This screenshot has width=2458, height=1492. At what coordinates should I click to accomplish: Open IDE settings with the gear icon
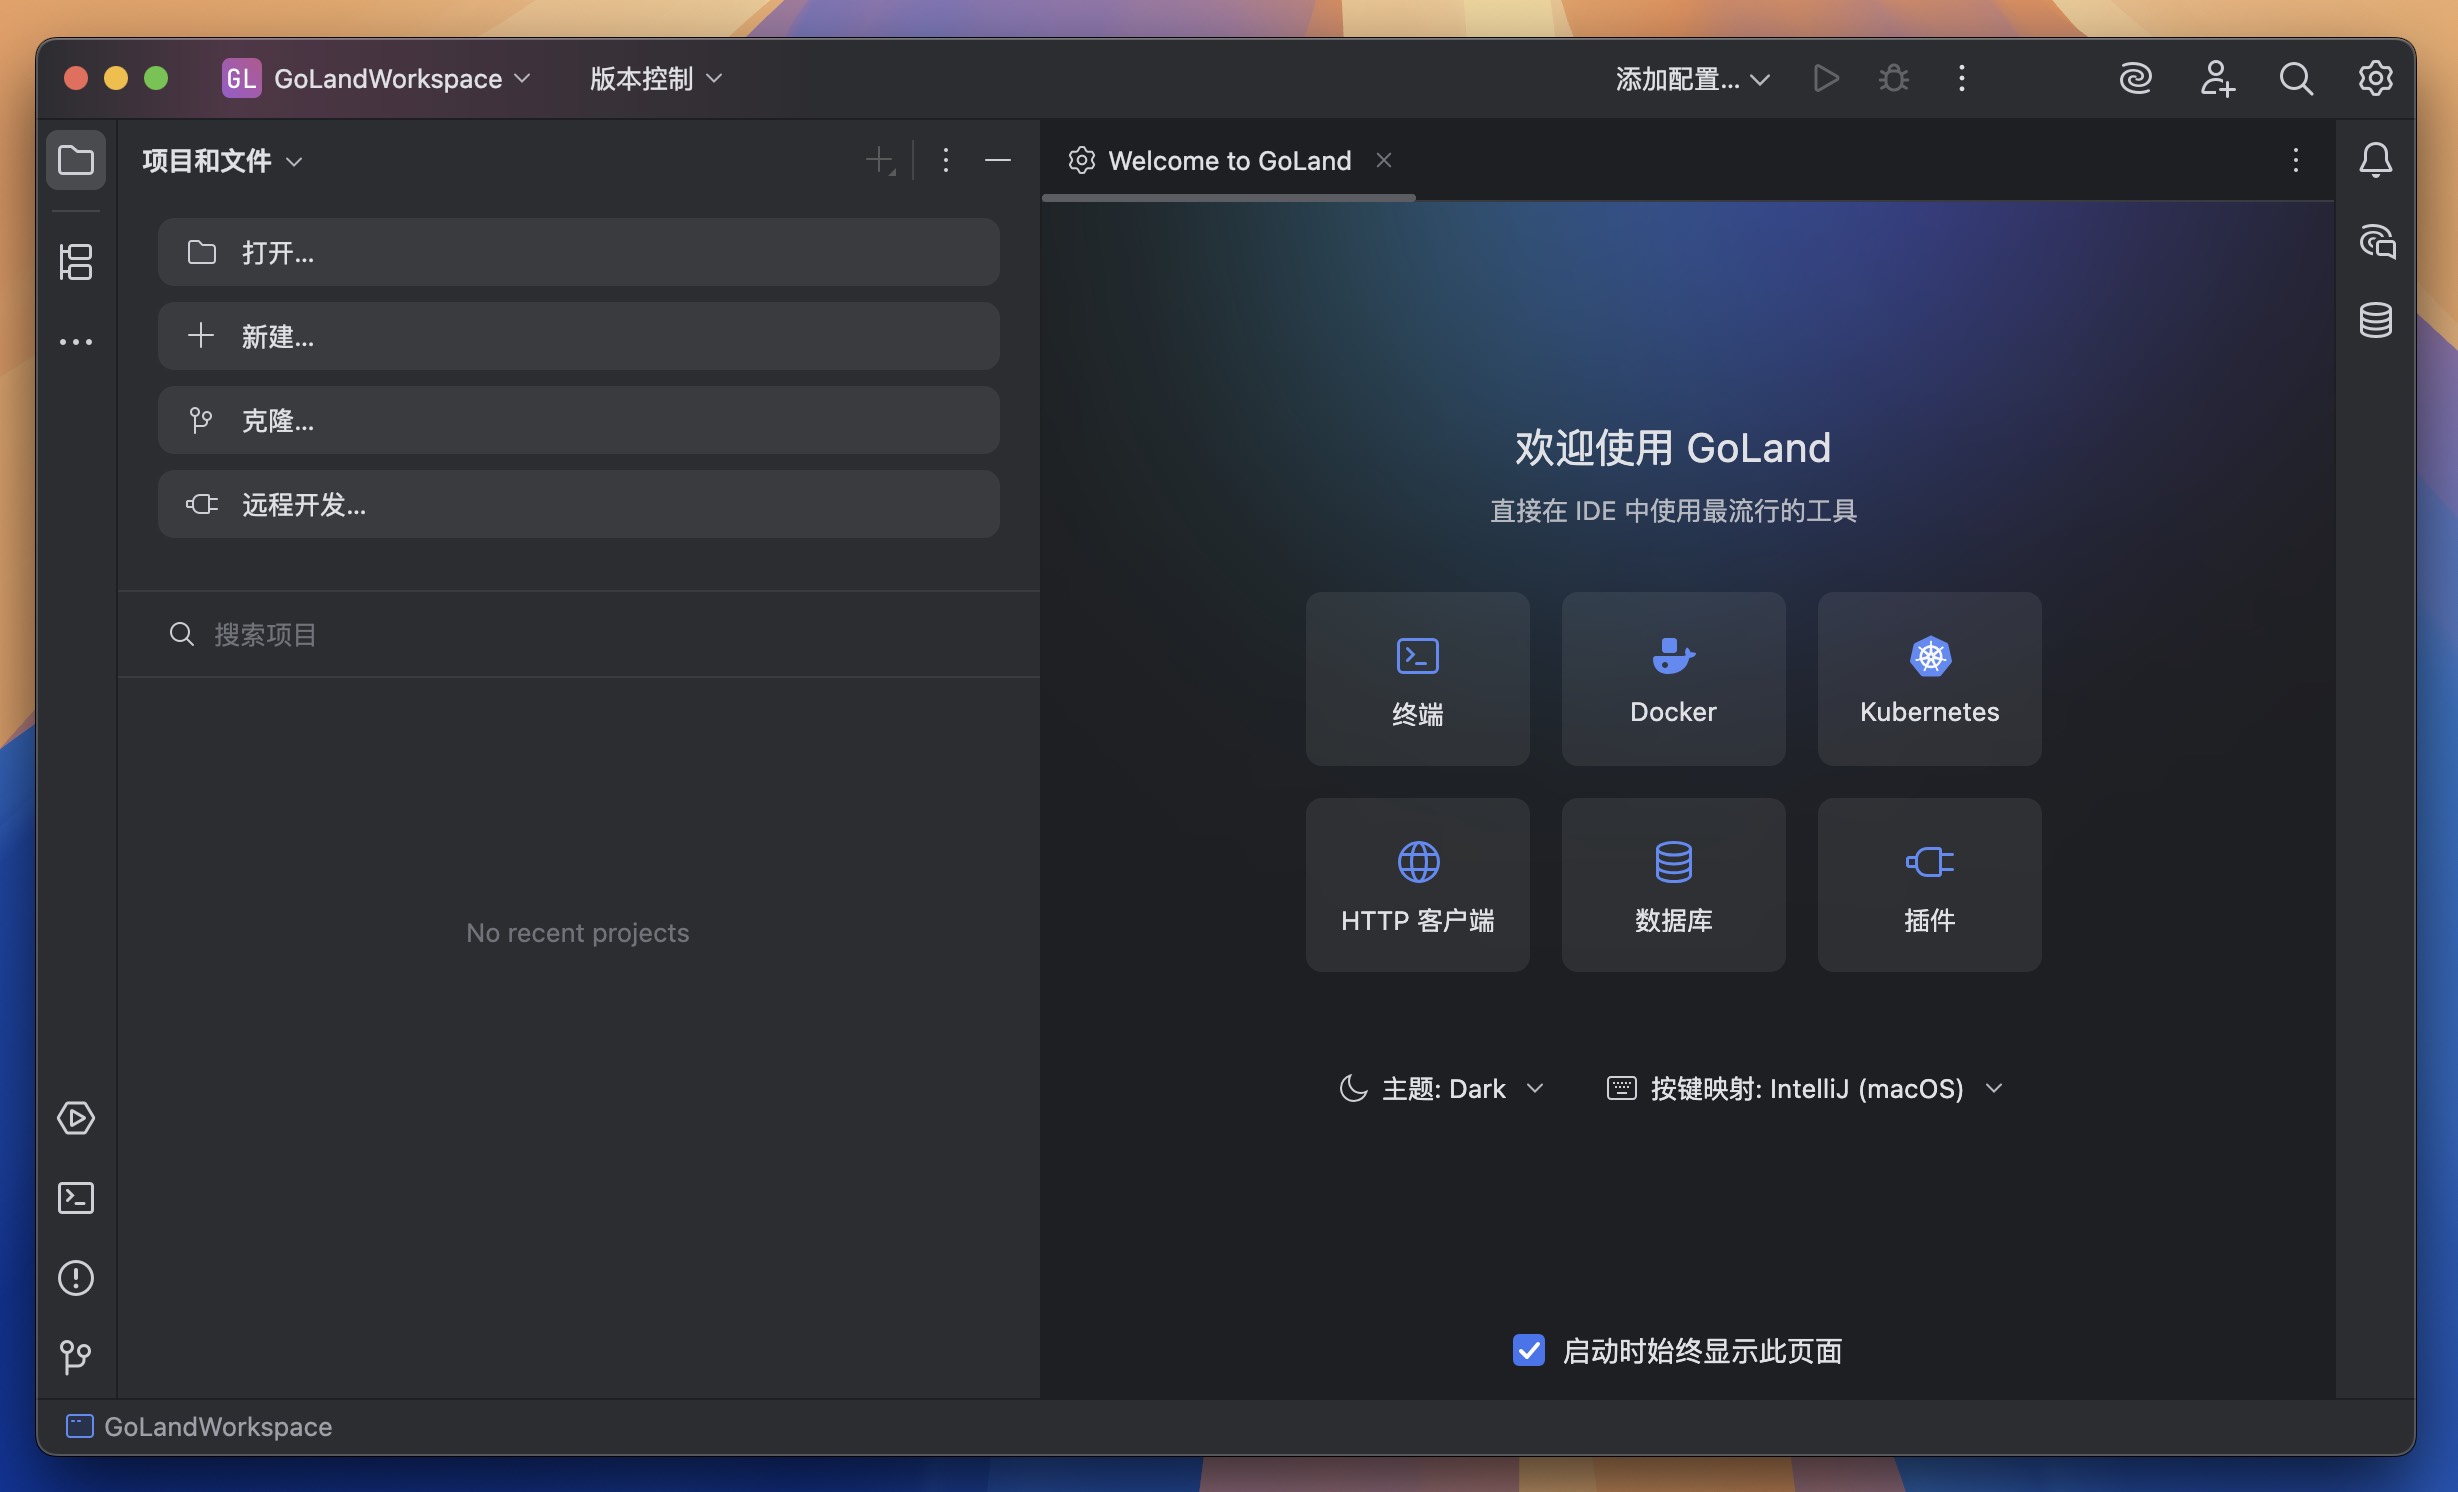[x=2376, y=78]
